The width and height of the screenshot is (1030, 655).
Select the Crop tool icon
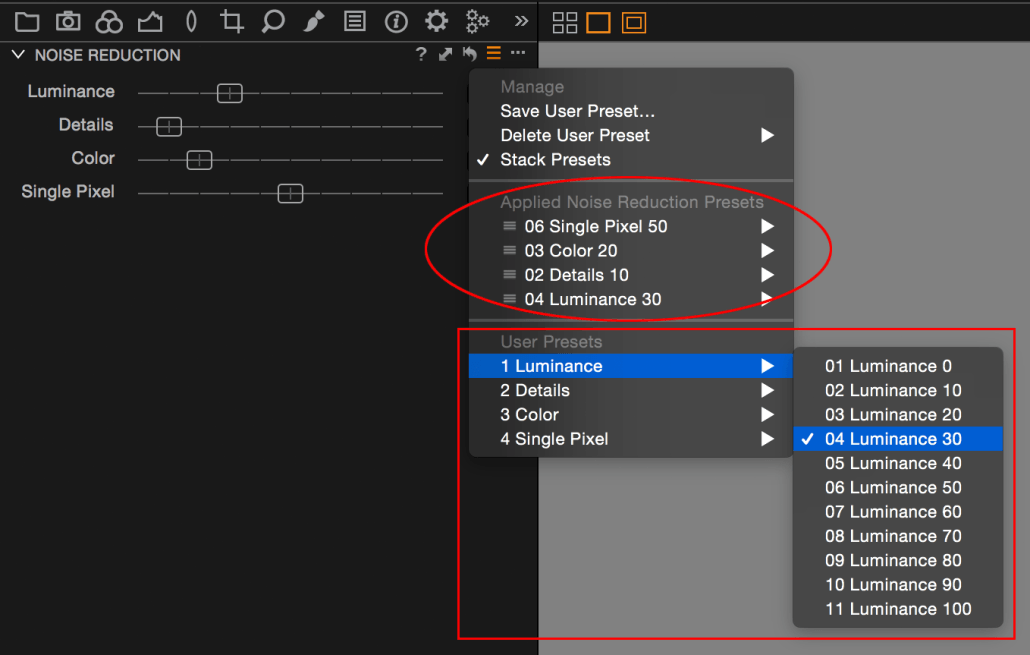point(231,21)
